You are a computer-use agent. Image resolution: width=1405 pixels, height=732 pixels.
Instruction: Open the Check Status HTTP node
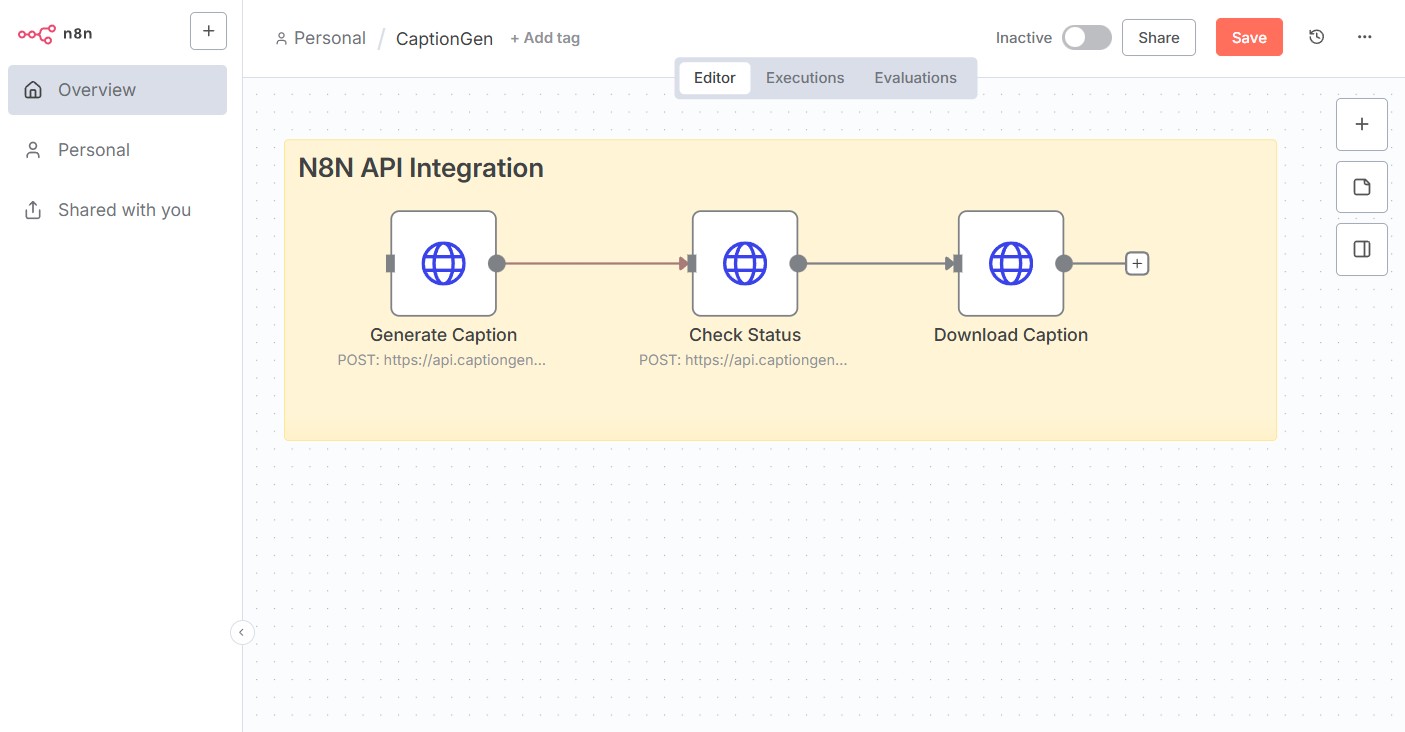tap(744, 264)
